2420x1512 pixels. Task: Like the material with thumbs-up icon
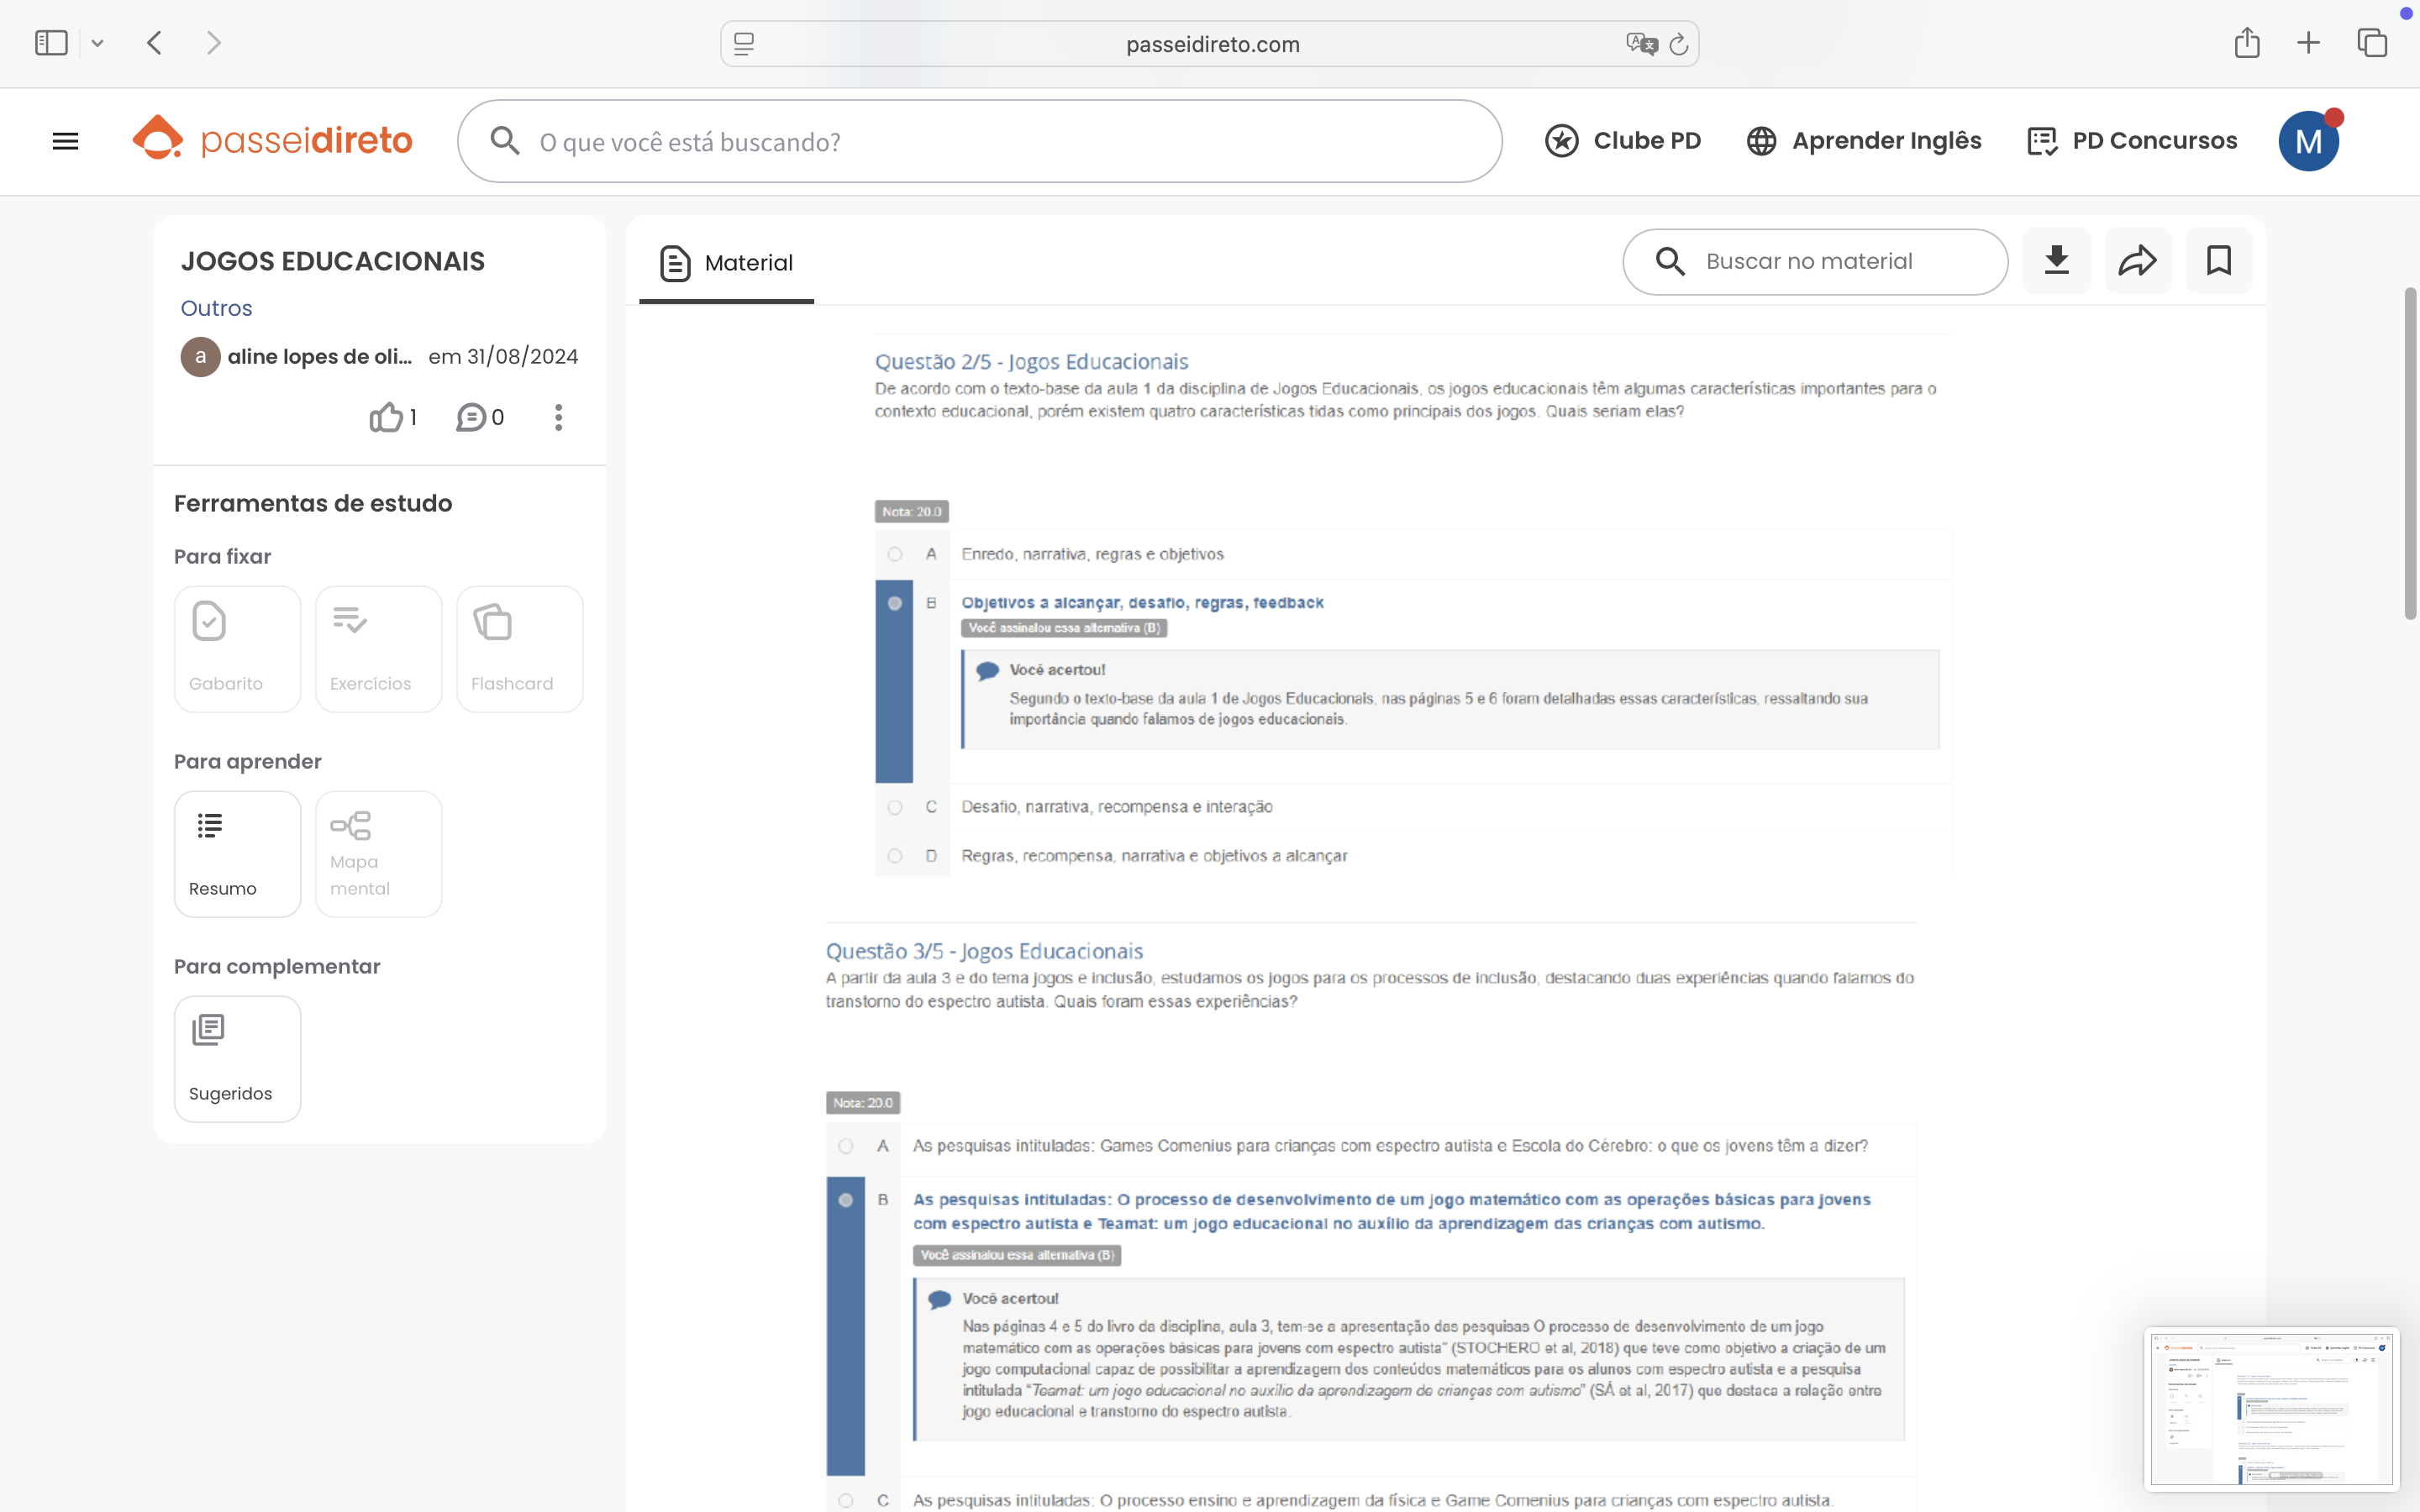(387, 417)
